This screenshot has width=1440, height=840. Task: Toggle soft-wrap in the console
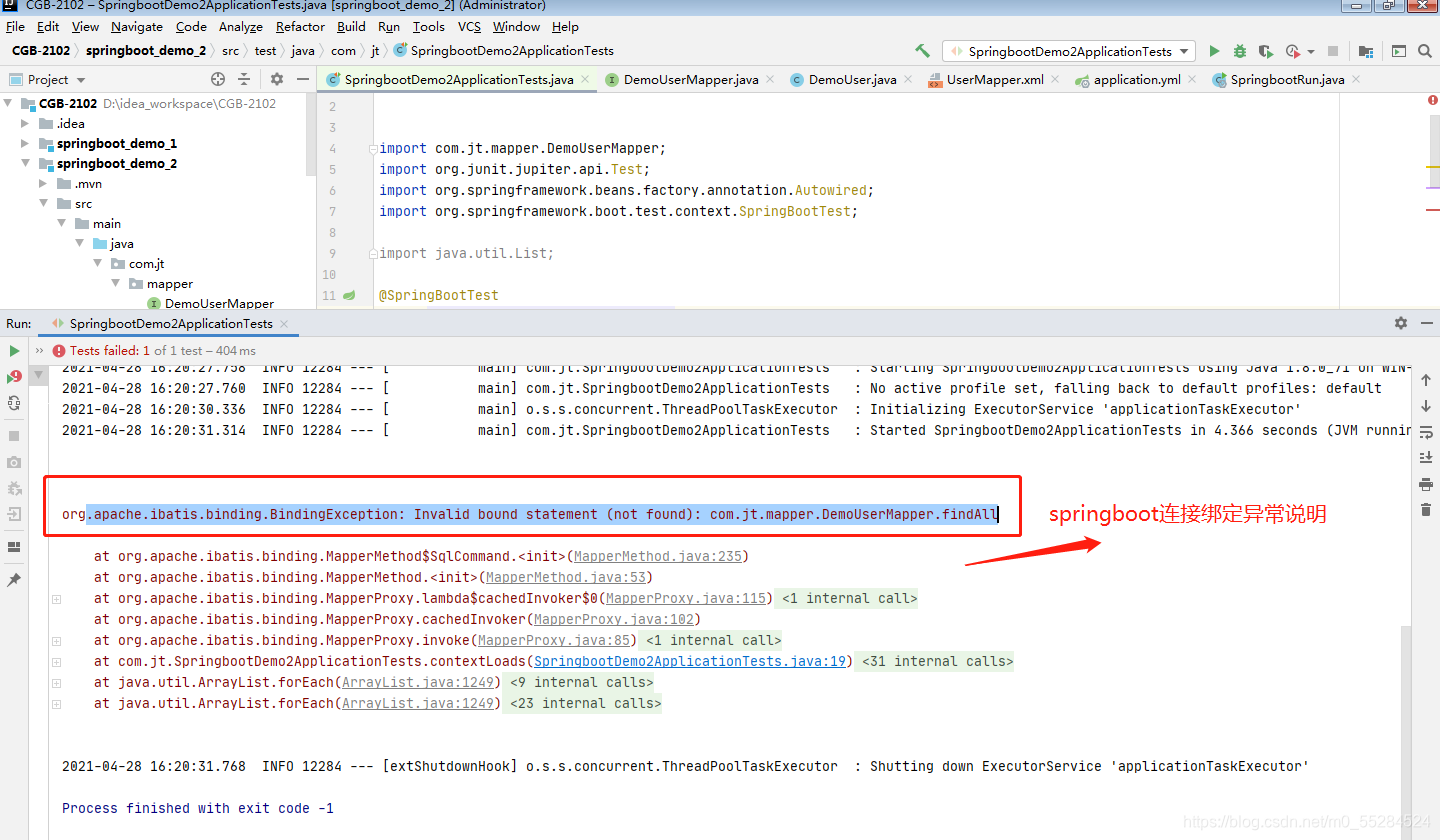click(x=1426, y=432)
